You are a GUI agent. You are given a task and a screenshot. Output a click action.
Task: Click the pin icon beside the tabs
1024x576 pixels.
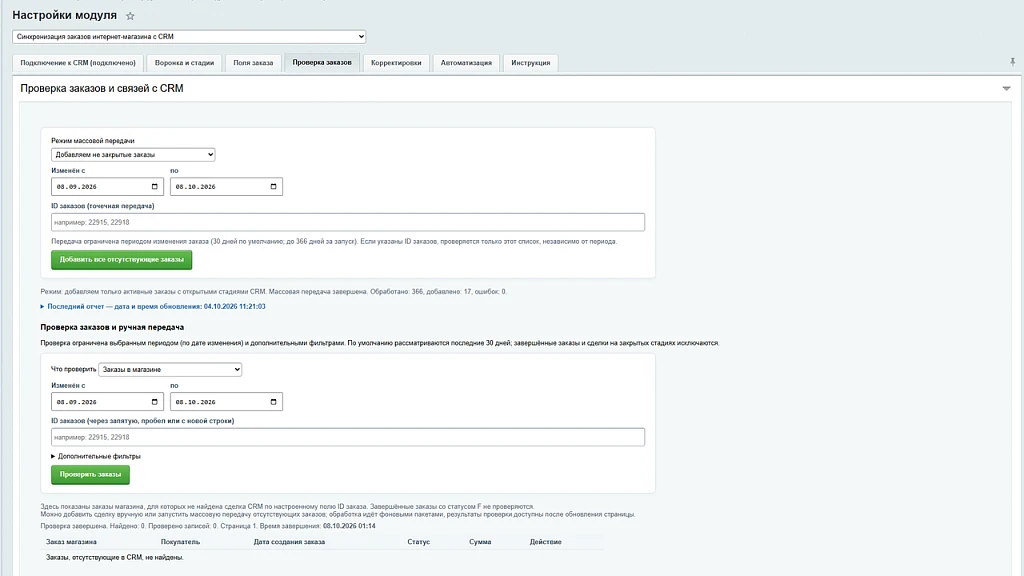(x=1012, y=62)
